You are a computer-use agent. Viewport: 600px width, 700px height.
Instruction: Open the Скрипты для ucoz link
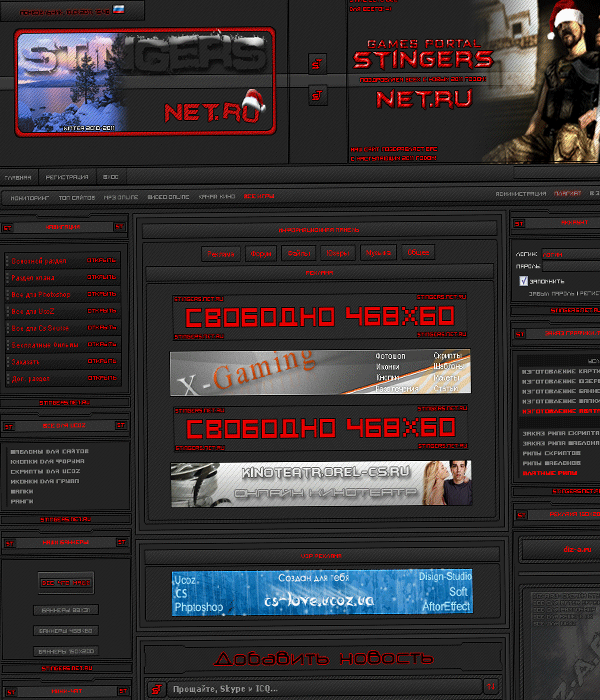[x=45, y=471]
